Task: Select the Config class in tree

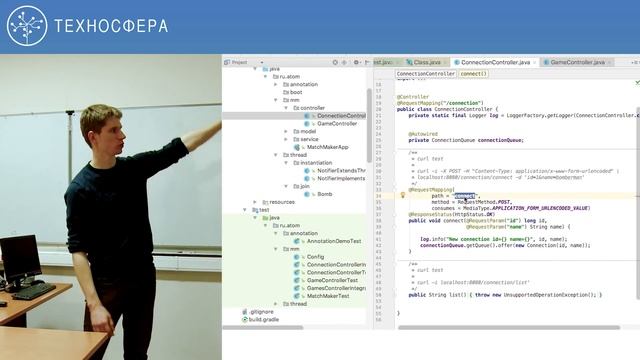Action: click(x=315, y=257)
